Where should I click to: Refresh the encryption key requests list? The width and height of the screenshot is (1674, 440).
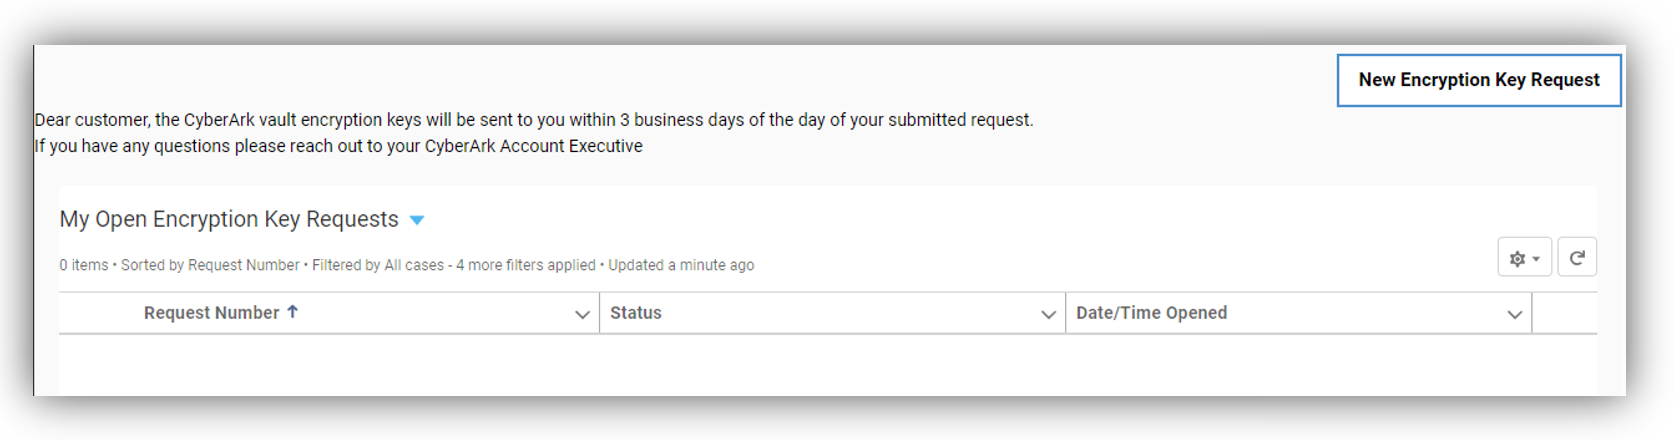point(1577,258)
